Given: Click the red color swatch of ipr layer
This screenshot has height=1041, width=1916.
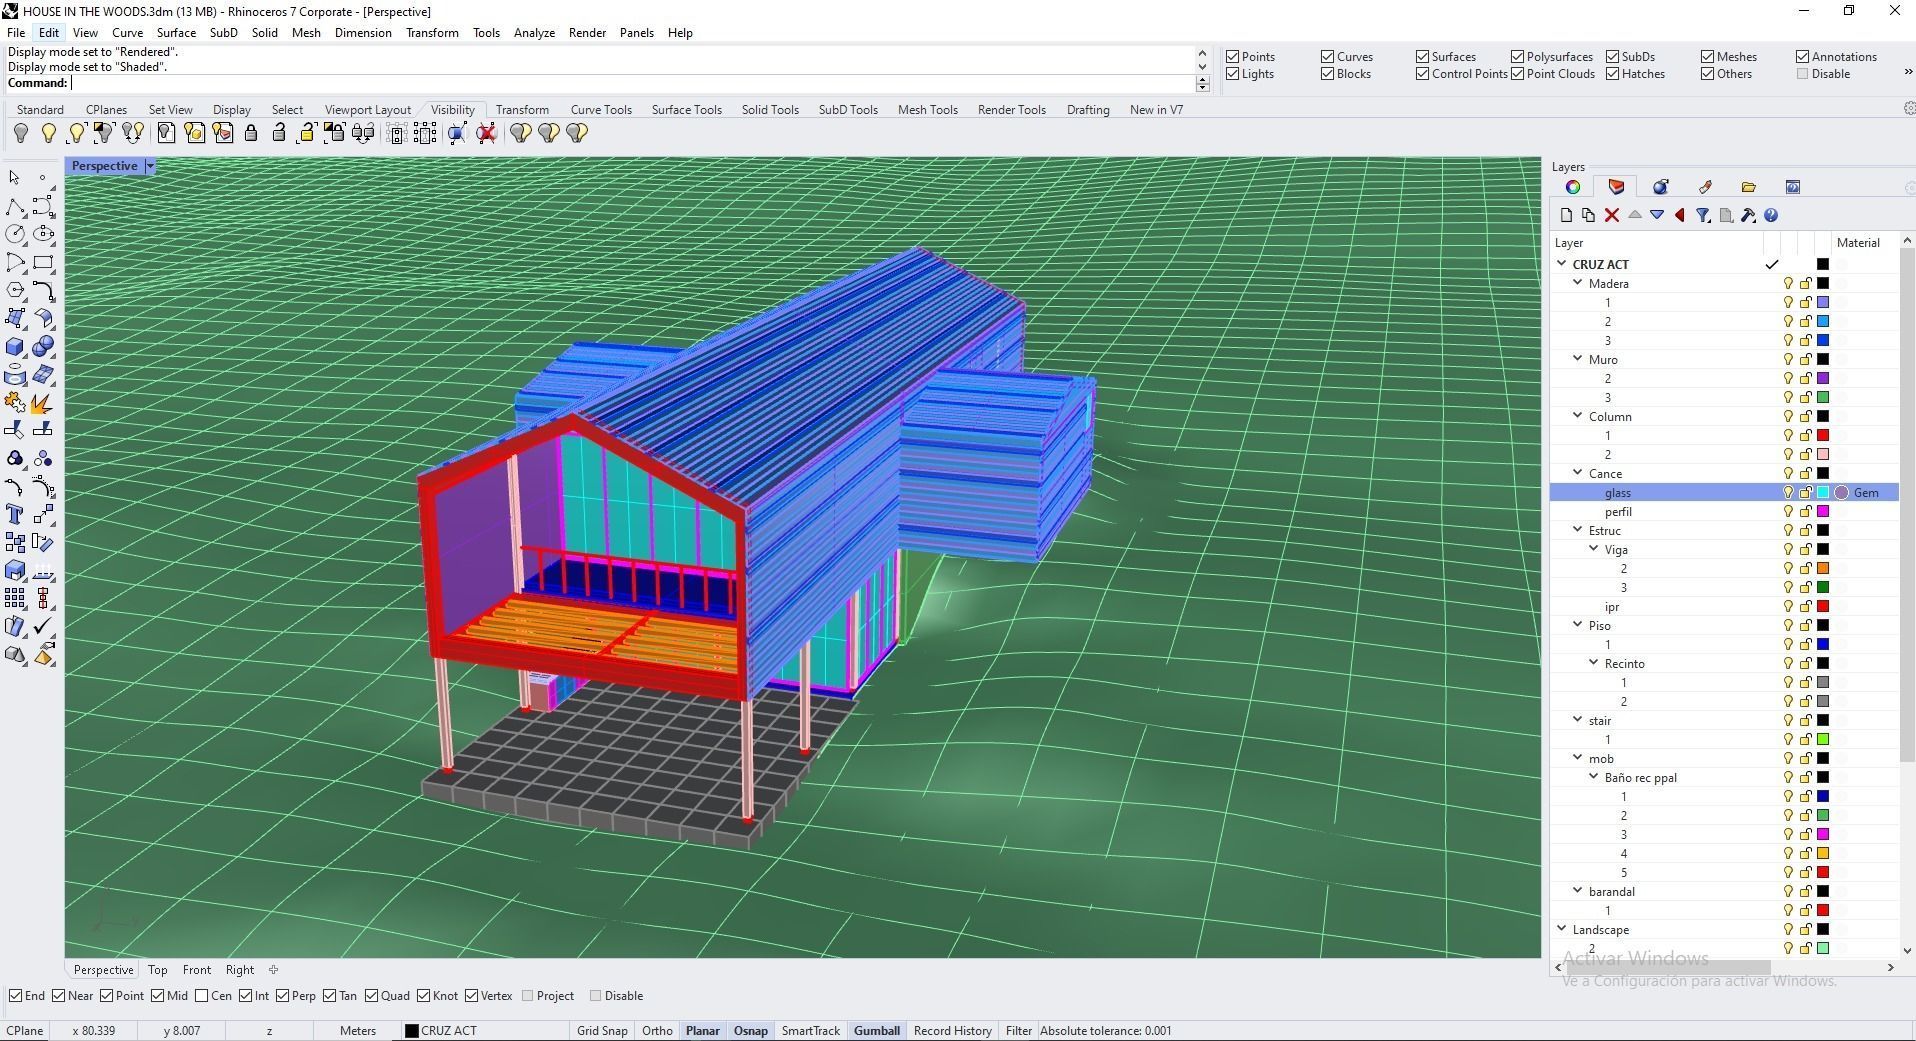Looking at the screenshot, I should coord(1823,607).
